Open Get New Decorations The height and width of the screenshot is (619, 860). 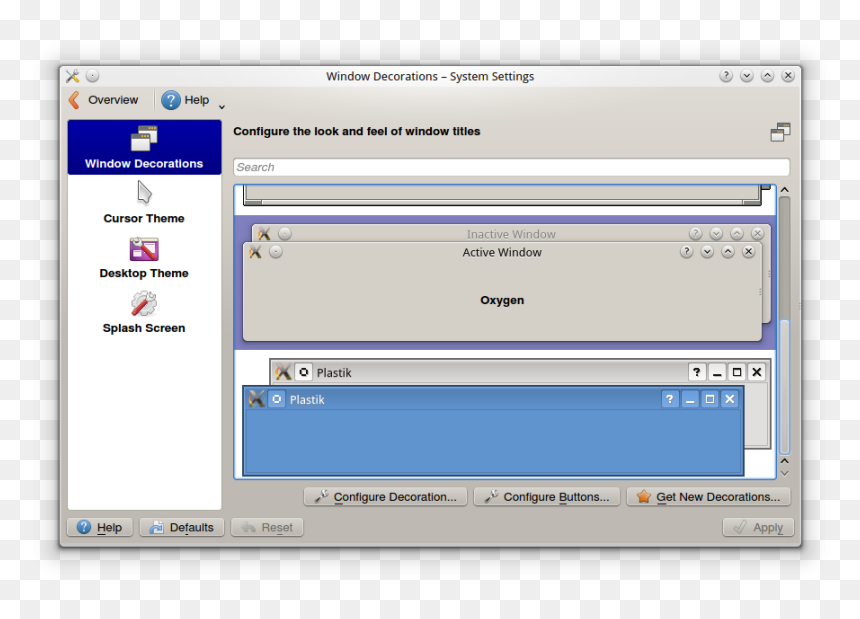pyautogui.click(x=709, y=497)
